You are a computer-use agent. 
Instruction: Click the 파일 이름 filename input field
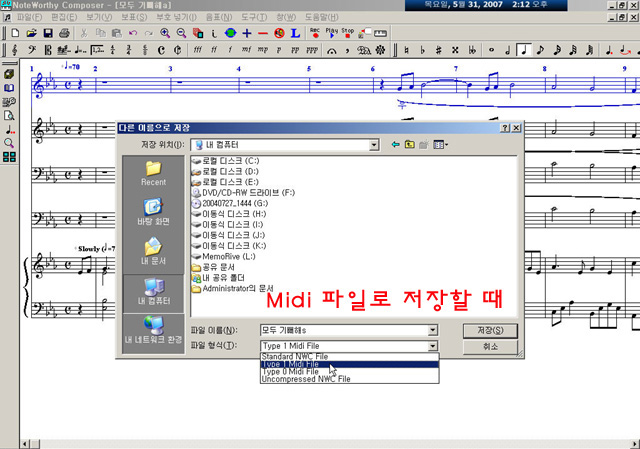[x=344, y=330]
